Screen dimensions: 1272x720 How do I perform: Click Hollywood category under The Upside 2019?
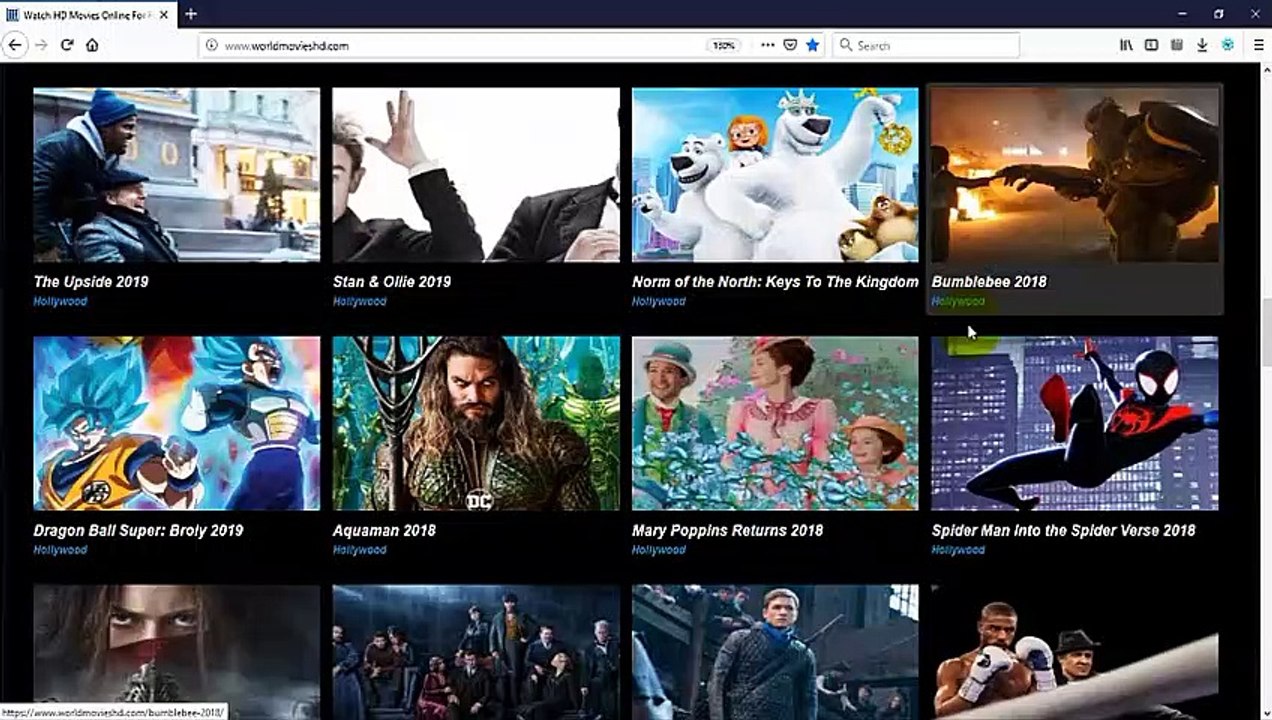coord(60,301)
